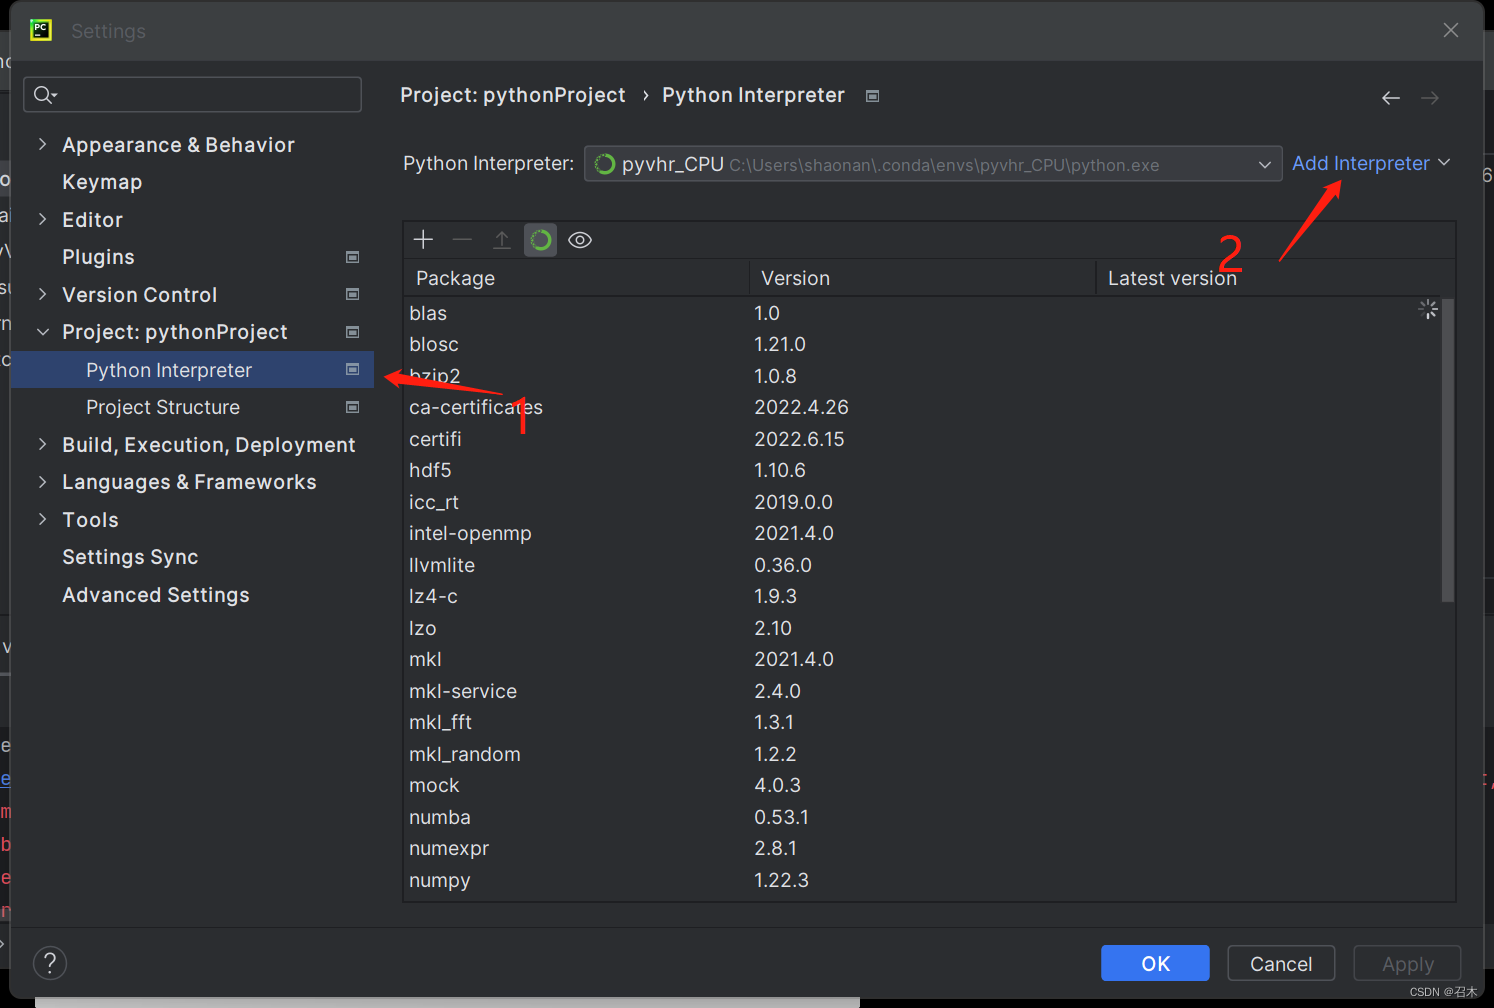The height and width of the screenshot is (1008, 1494).
Task: Click project-level icon on Project: pythonProject row
Action: point(352,332)
